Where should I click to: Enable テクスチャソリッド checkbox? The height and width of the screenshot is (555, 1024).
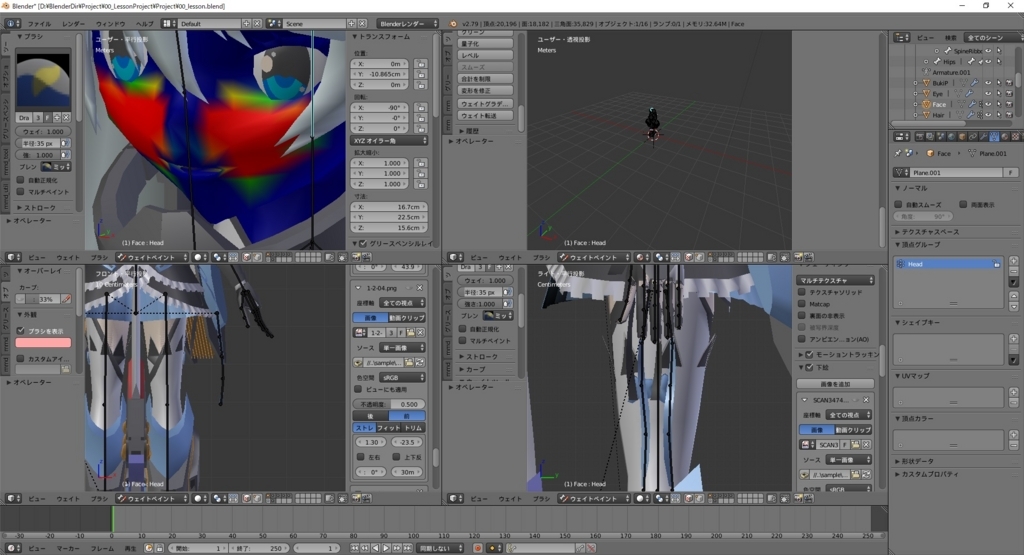[x=802, y=293]
